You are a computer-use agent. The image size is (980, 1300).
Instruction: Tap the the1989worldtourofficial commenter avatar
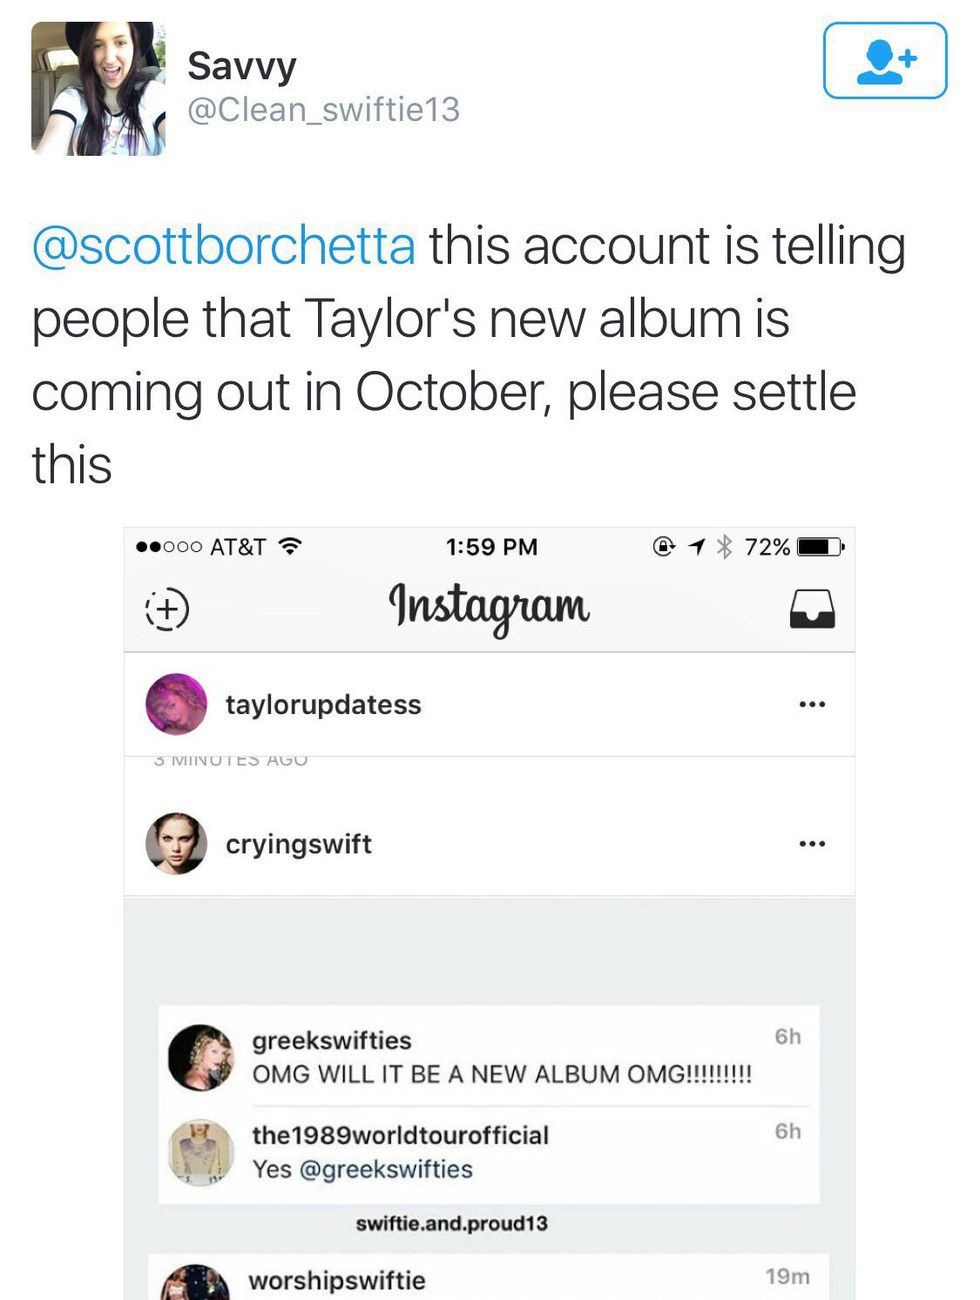pos(200,1152)
